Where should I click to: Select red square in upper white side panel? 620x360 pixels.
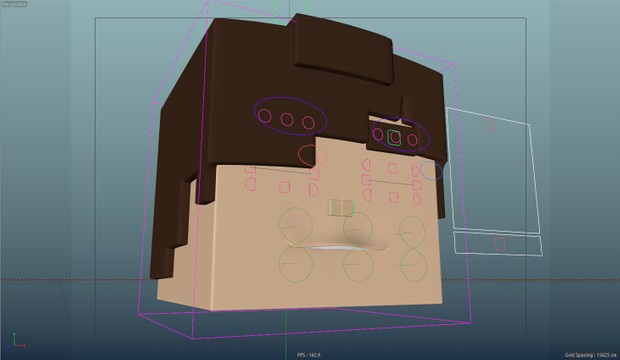tap(491, 125)
